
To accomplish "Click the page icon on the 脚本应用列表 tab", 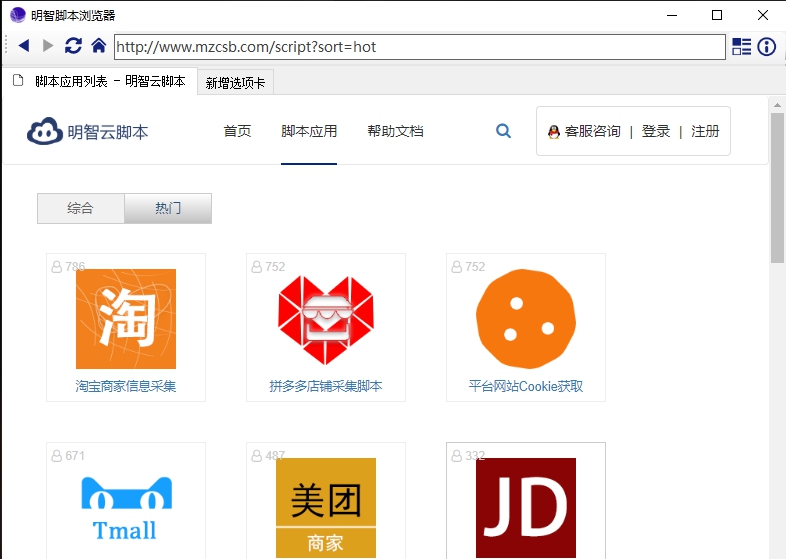I will click(18, 80).
